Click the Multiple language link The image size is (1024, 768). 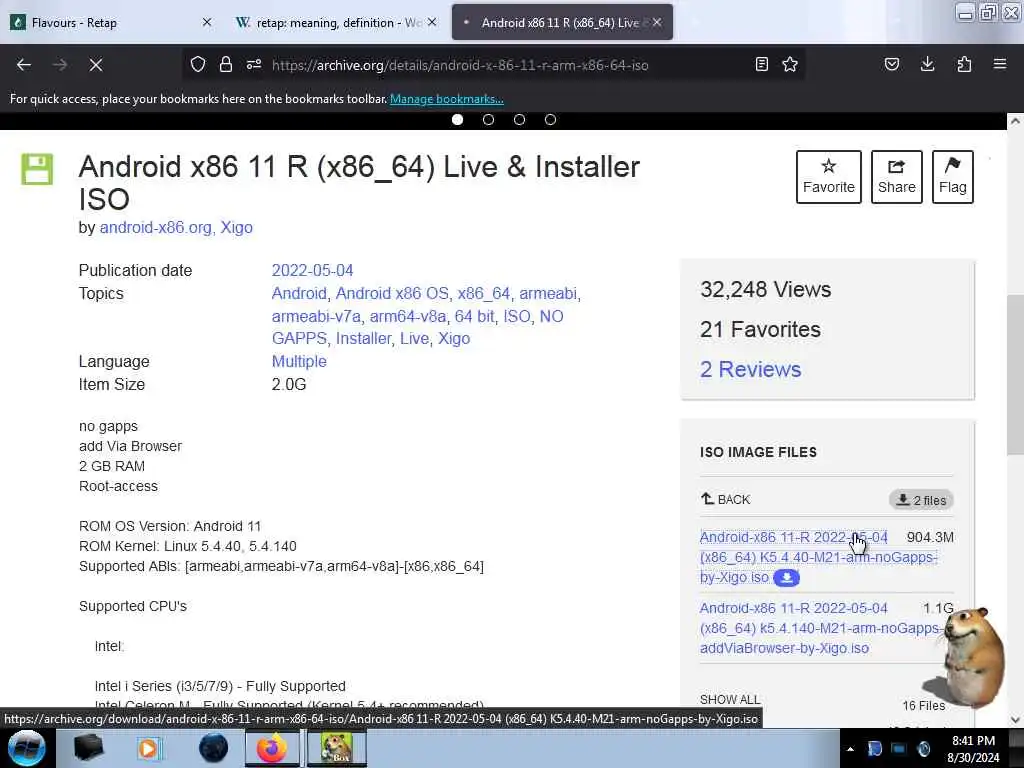[x=299, y=361]
